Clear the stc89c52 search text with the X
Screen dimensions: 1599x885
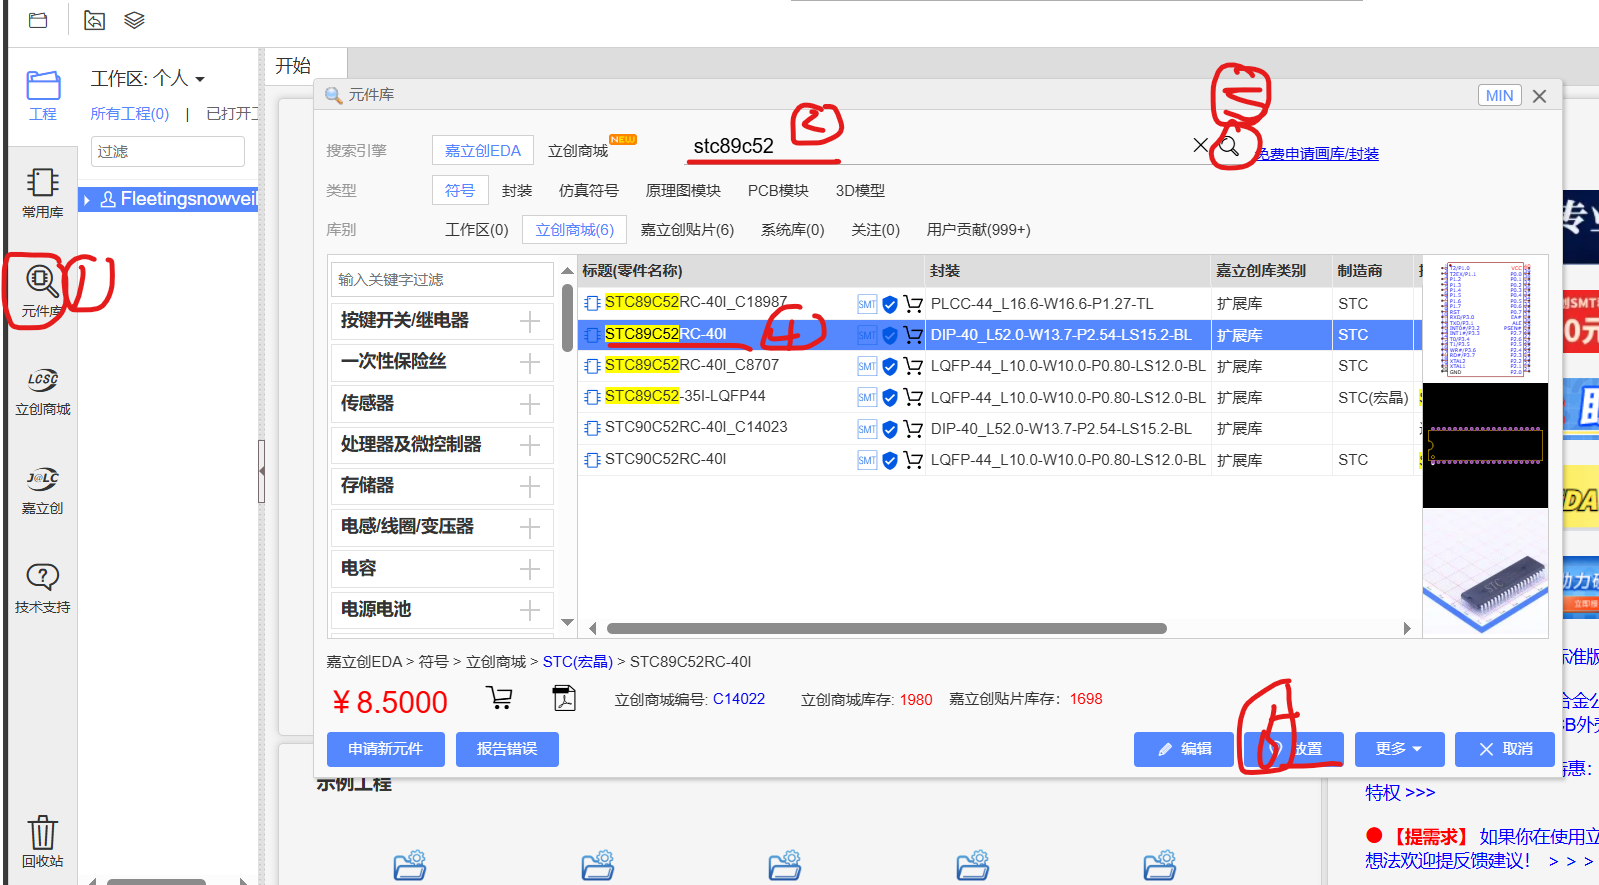pyautogui.click(x=1200, y=145)
